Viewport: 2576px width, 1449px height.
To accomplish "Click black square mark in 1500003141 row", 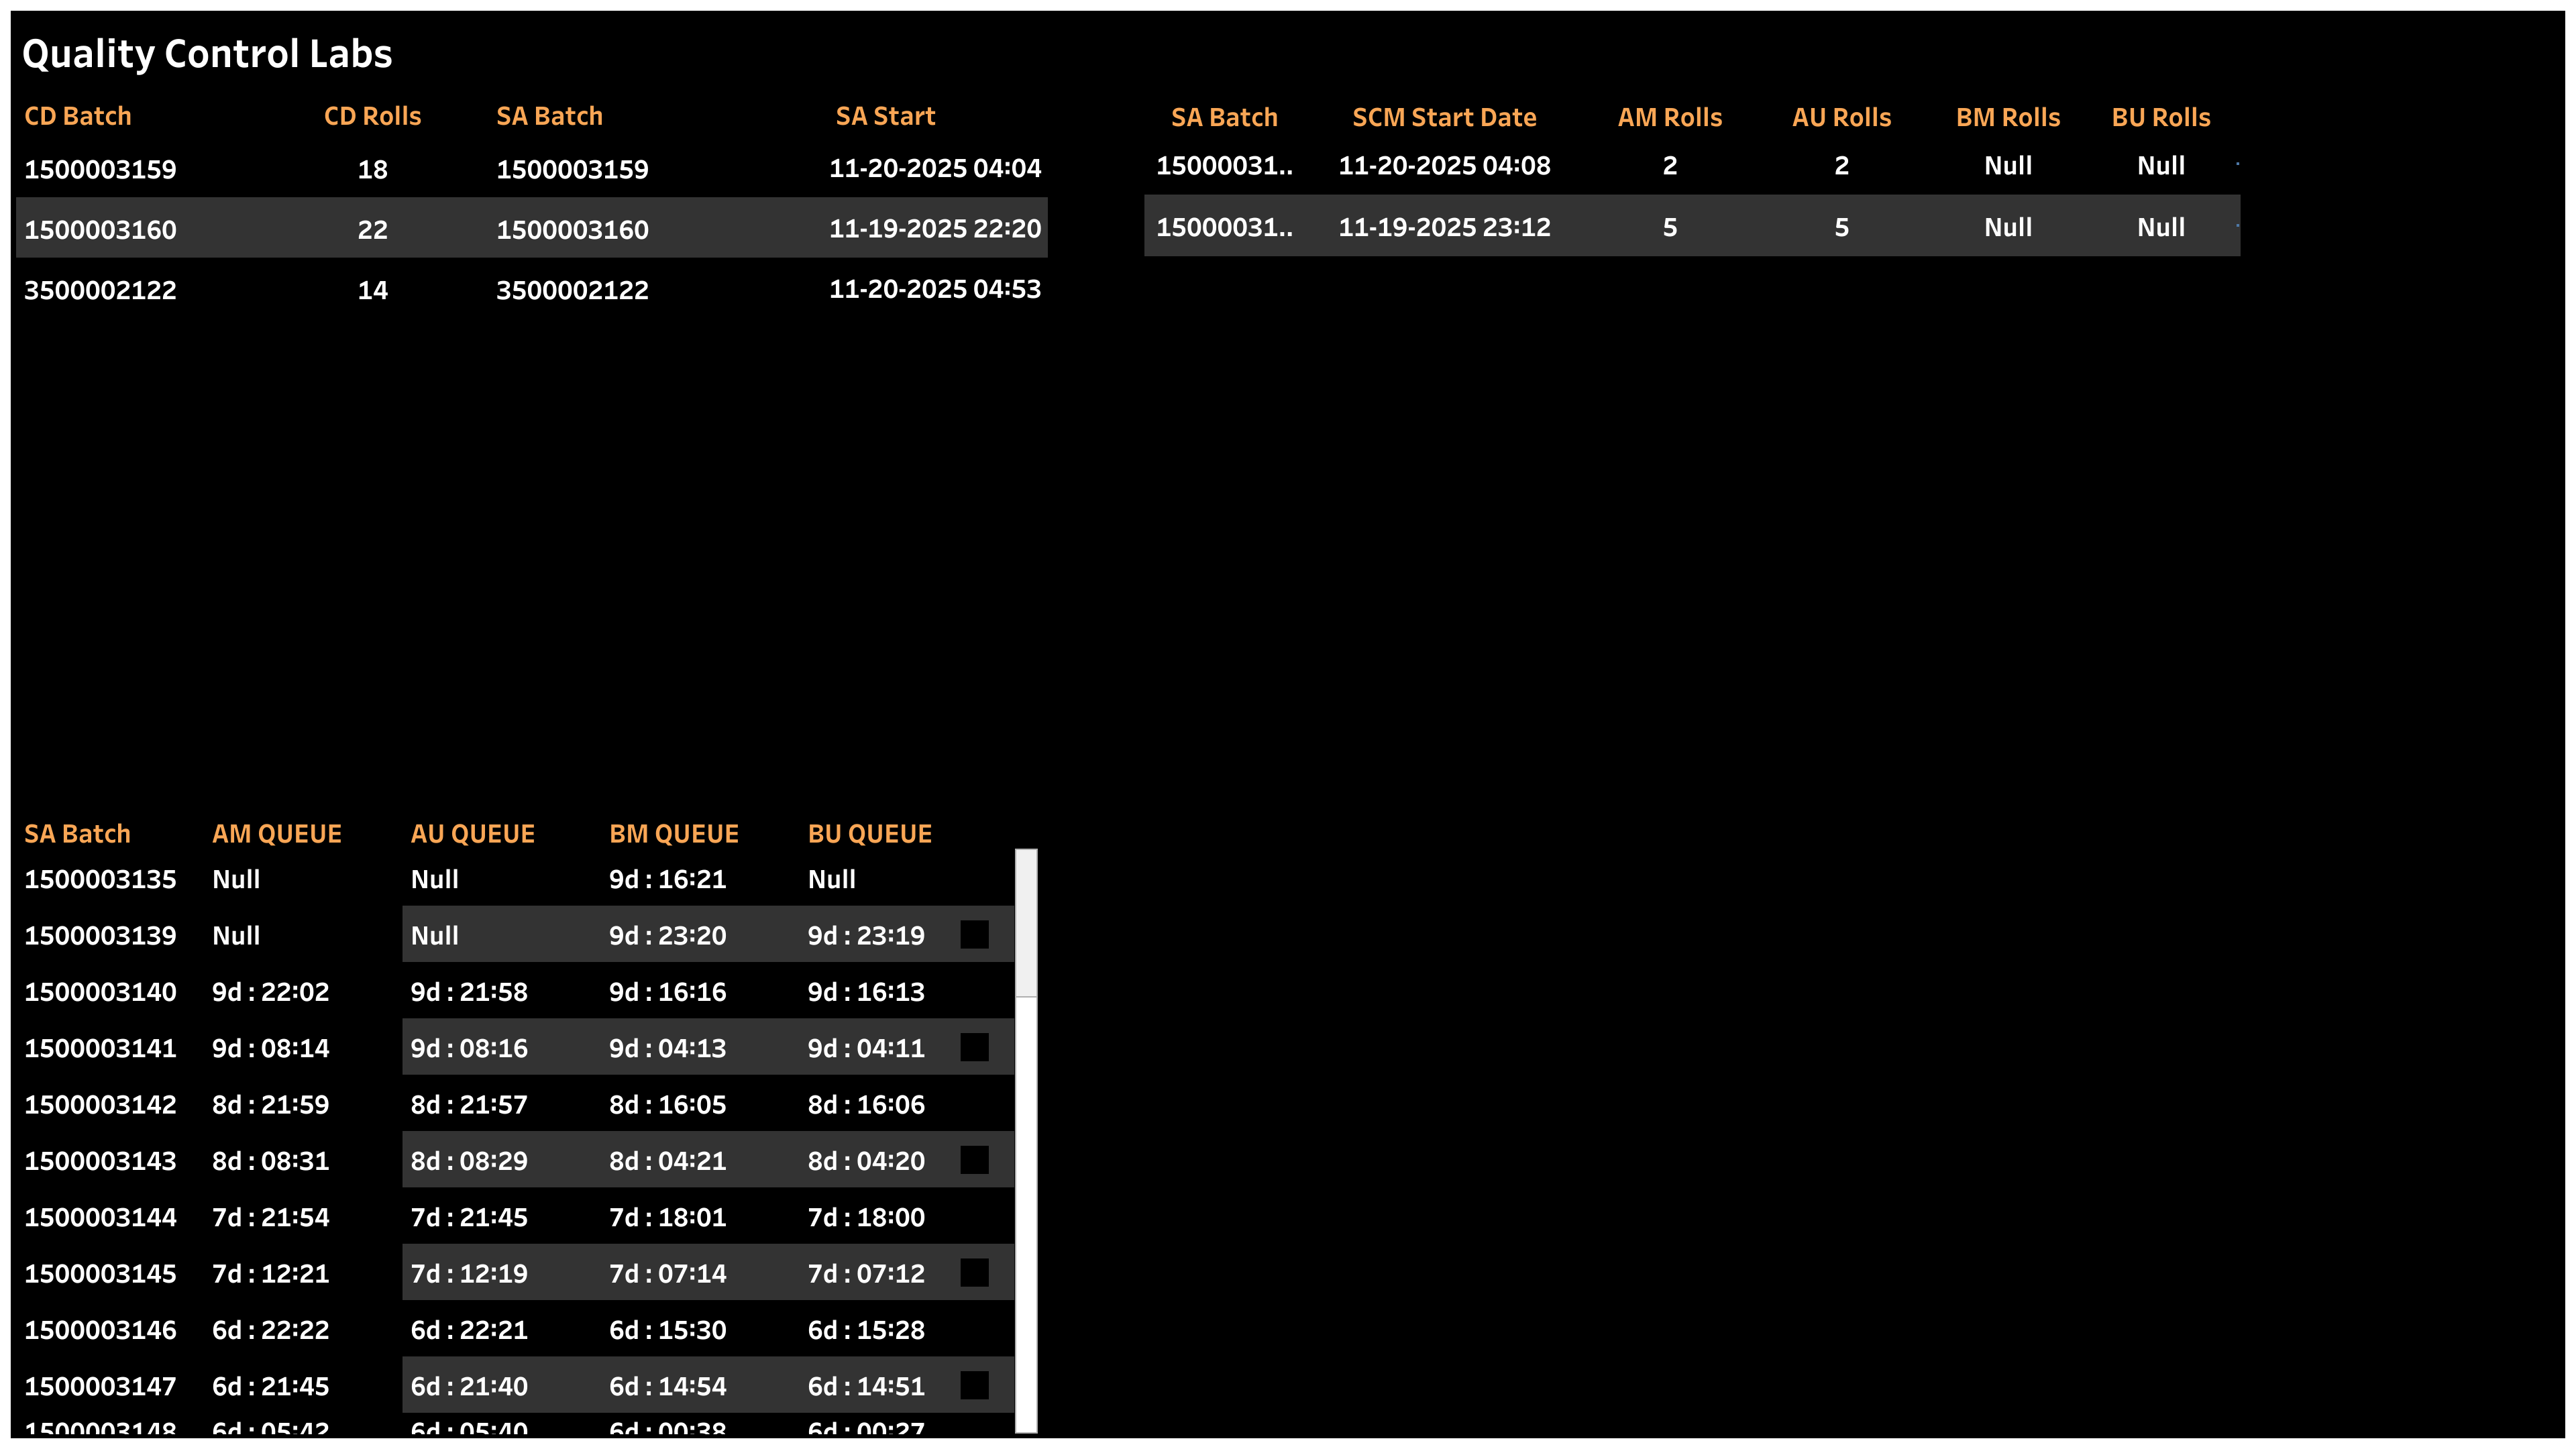I will pos(974,1047).
